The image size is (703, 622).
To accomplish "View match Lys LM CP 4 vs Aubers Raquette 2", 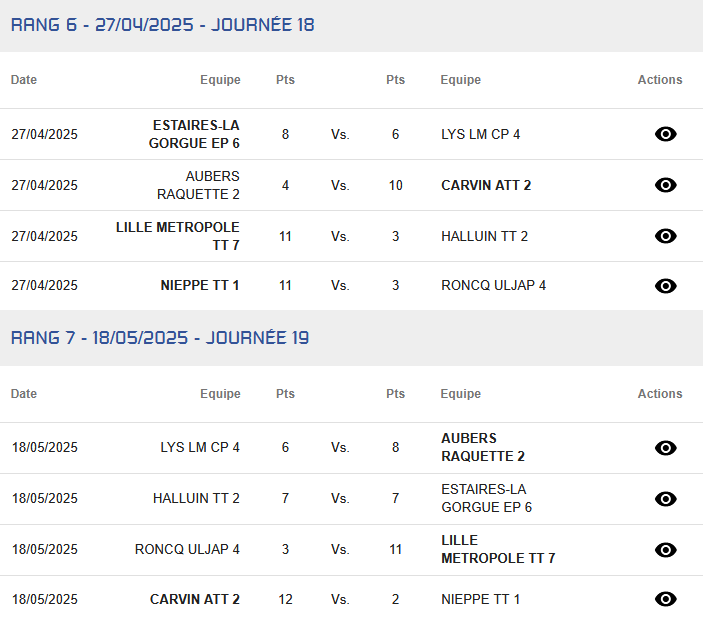I will tap(665, 448).
